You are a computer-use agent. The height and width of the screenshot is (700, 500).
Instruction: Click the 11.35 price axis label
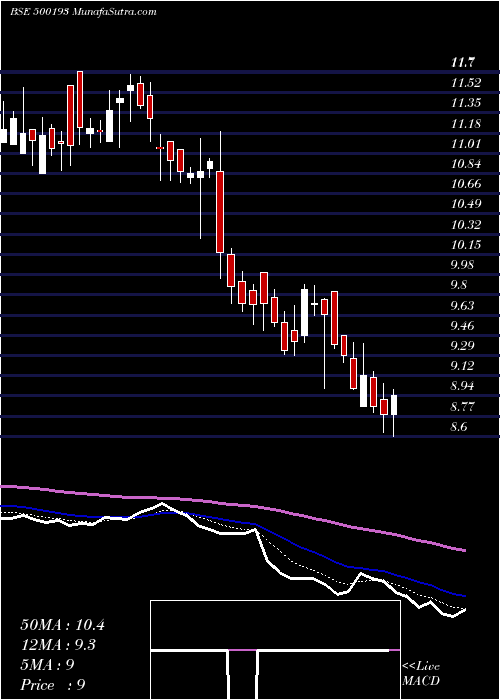click(466, 103)
